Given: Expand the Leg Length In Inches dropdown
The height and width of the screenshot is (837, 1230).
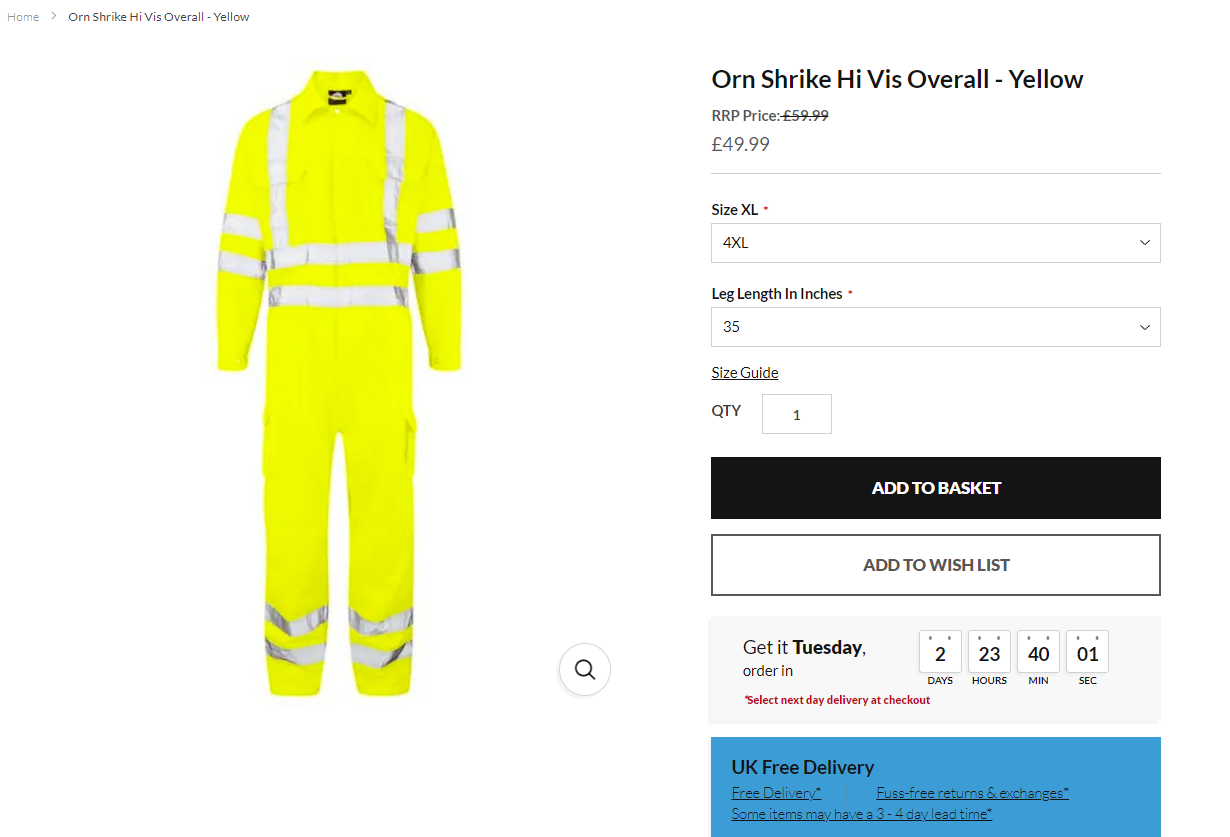Looking at the screenshot, I should click(935, 327).
